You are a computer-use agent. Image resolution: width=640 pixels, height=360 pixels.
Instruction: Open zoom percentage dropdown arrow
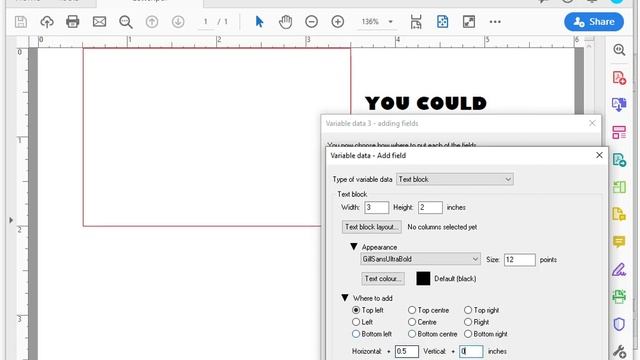pyautogui.click(x=390, y=22)
